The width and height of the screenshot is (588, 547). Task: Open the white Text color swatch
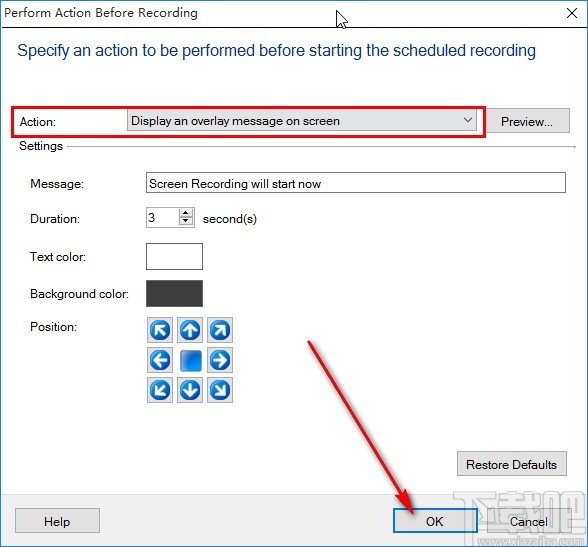174,256
